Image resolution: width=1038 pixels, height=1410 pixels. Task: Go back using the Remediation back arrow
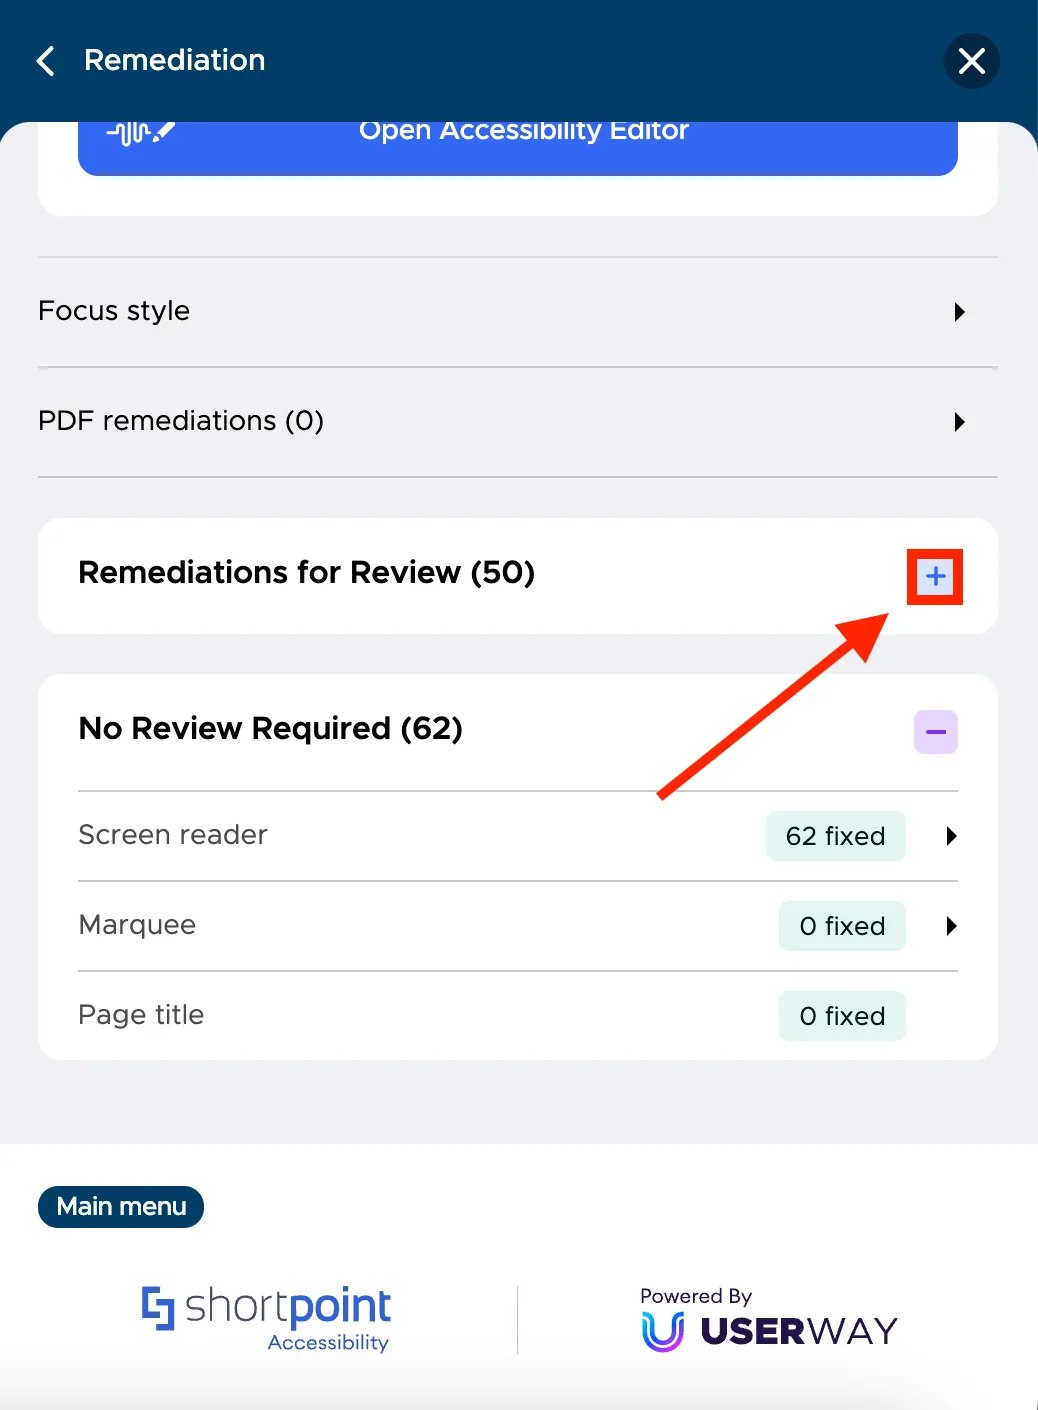[x=46, y=61]
